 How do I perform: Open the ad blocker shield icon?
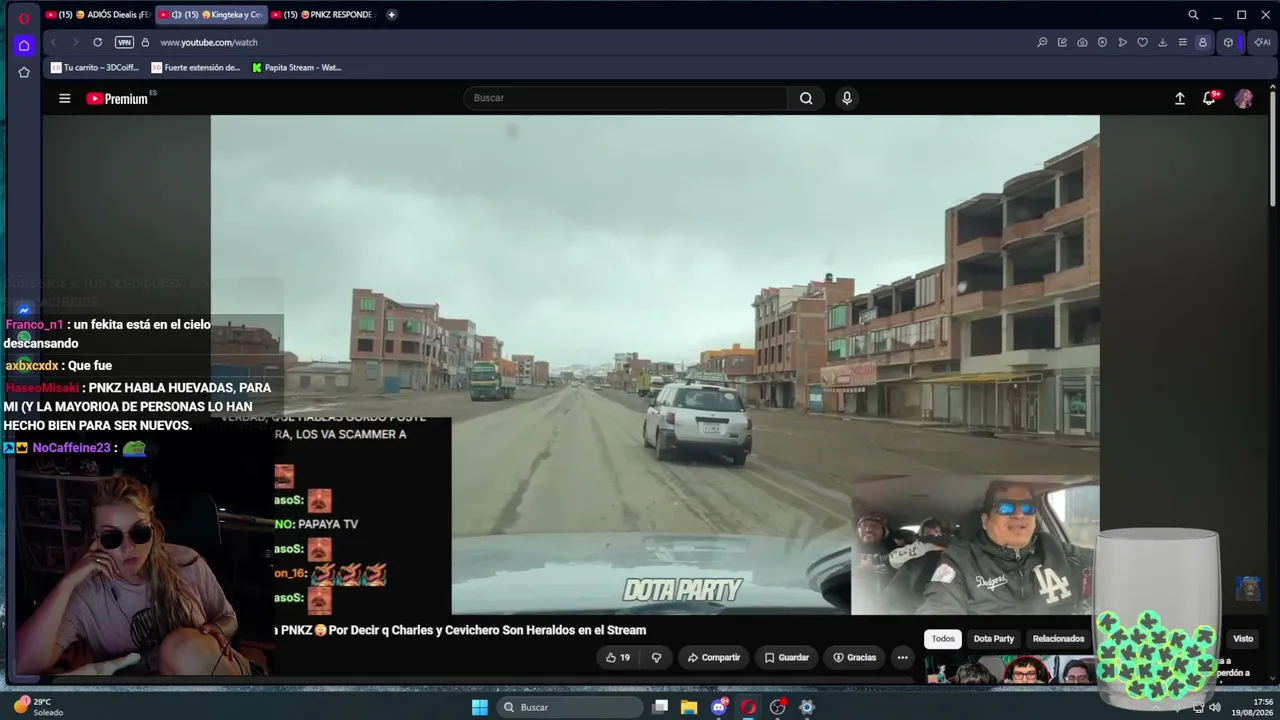click(1102, 42)
